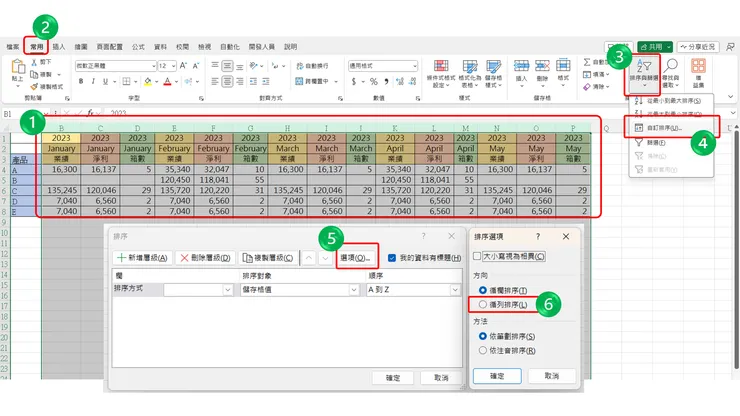Apply comma style number format
Image resolution: width=740 pixels, height=416 pixels.
click(387, 82)
